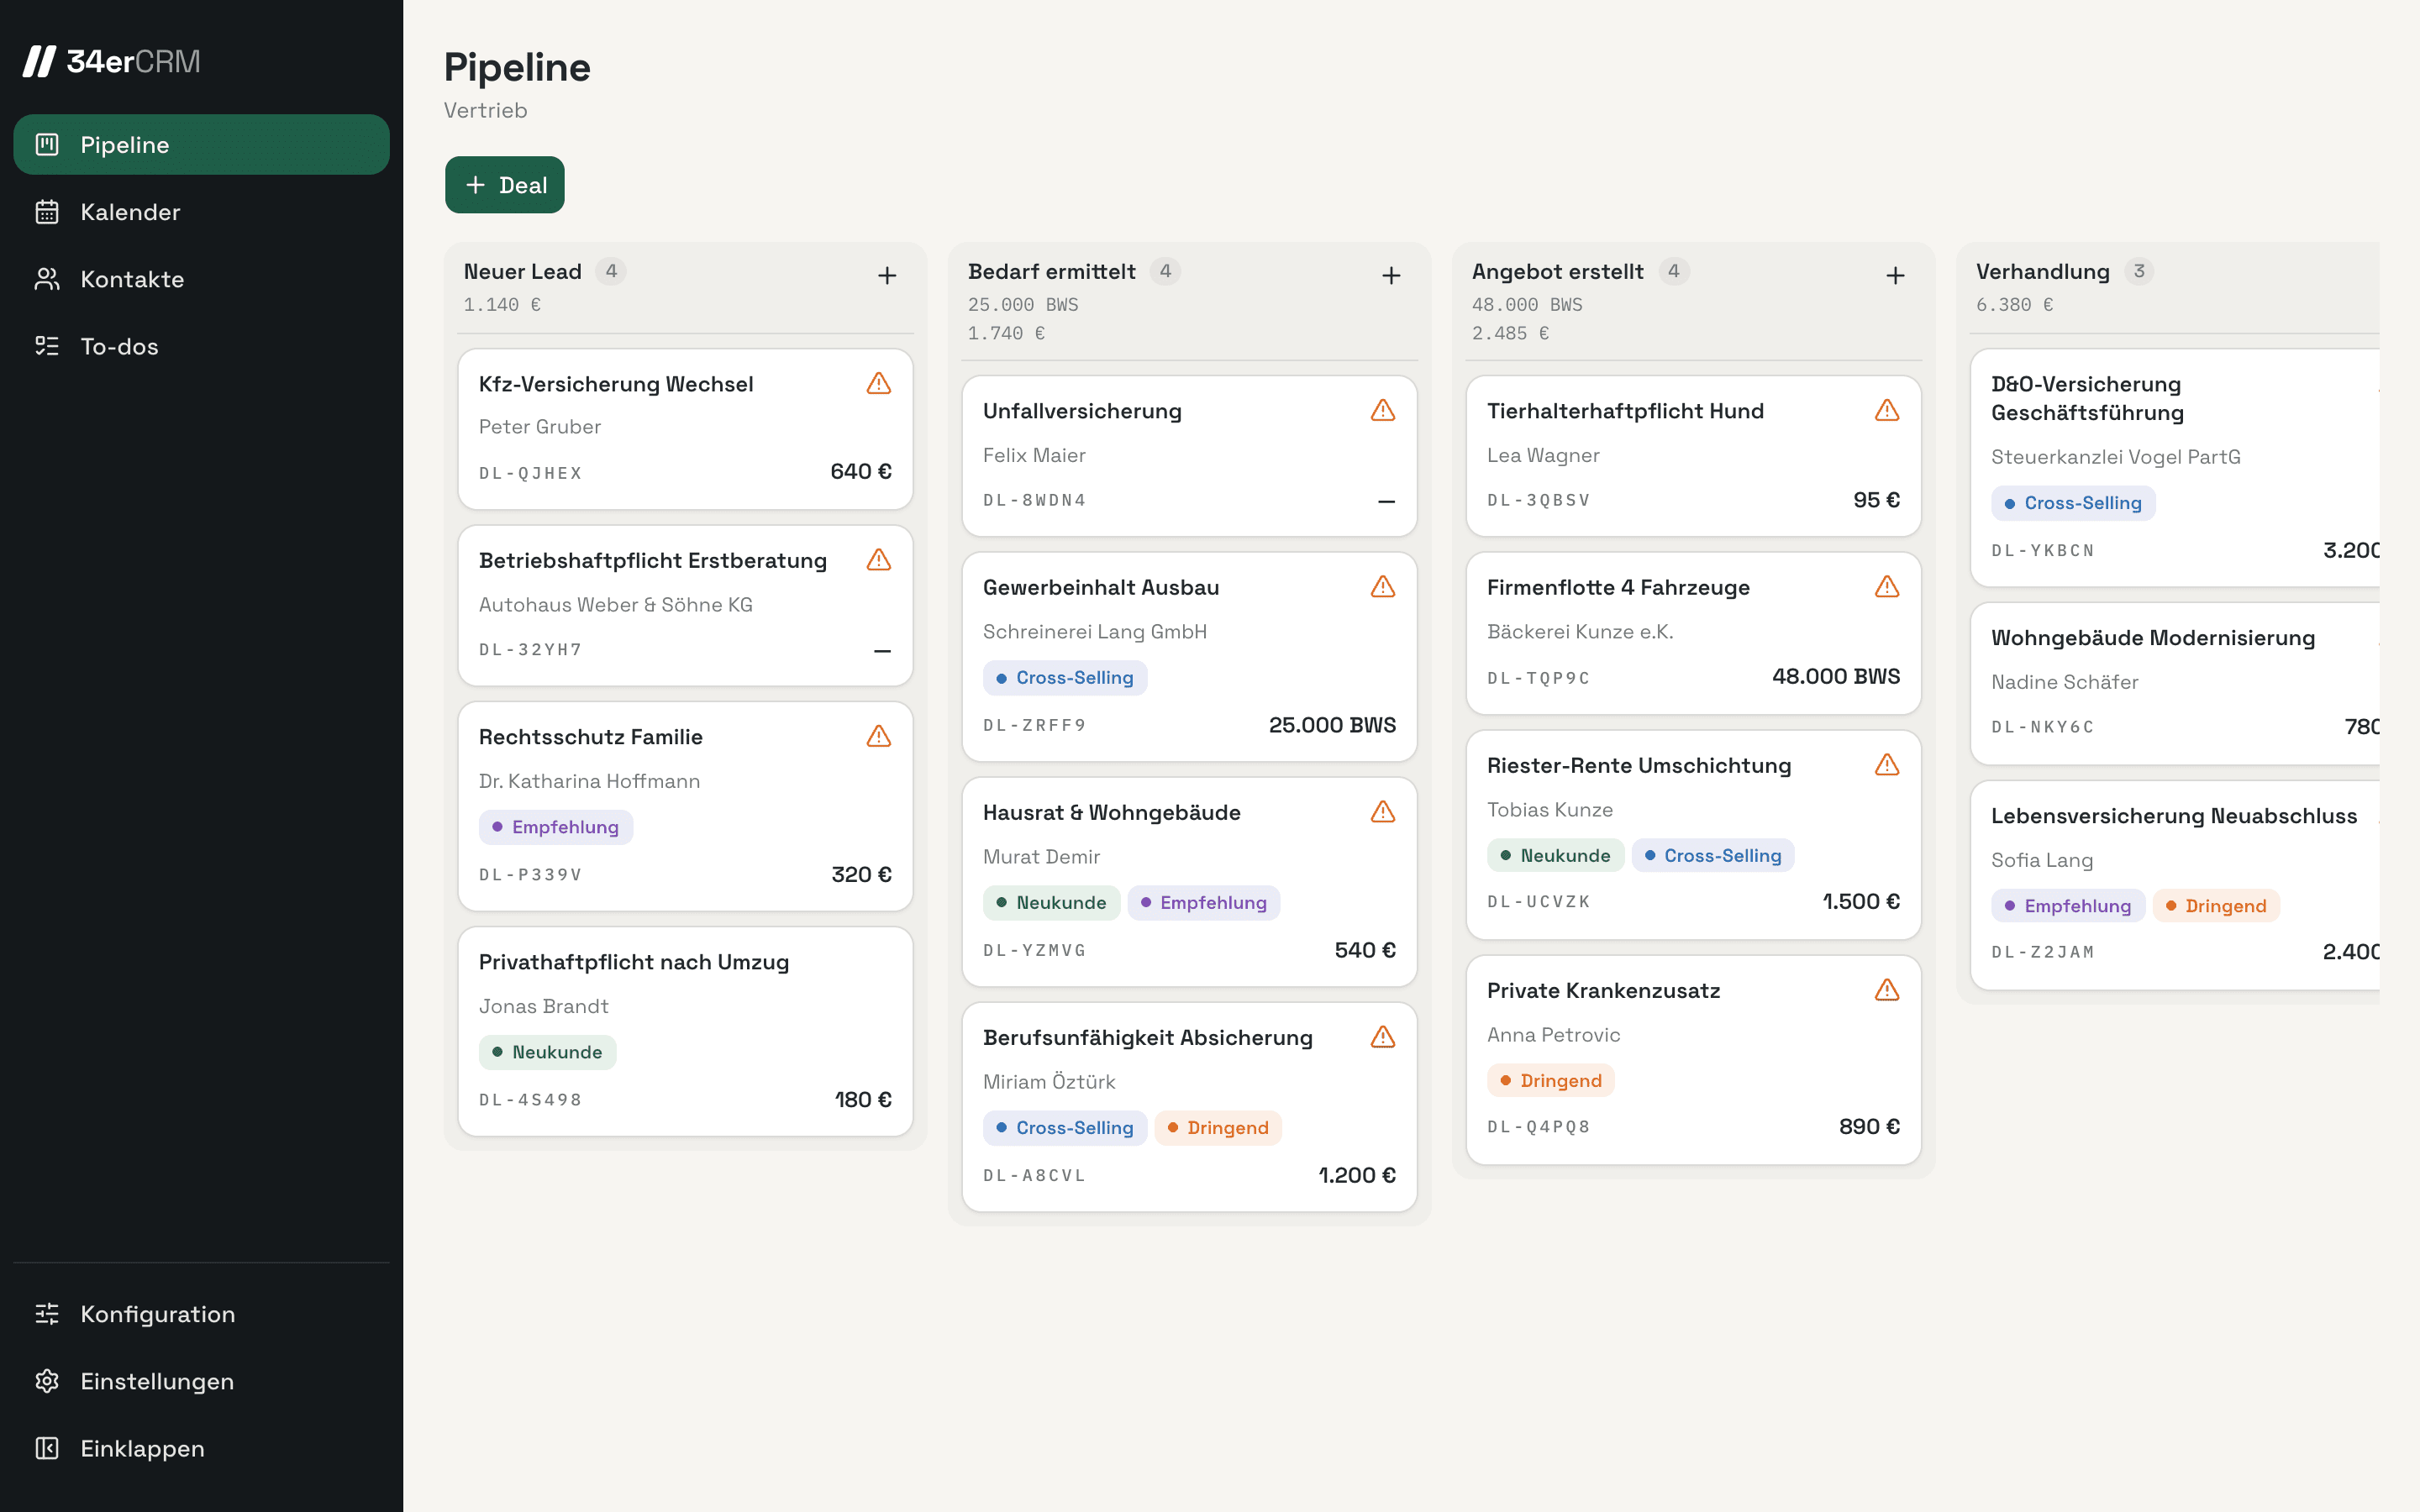
Task: Click the Neukunde tag on Privathaftpflicht card
Action: 547,1052
